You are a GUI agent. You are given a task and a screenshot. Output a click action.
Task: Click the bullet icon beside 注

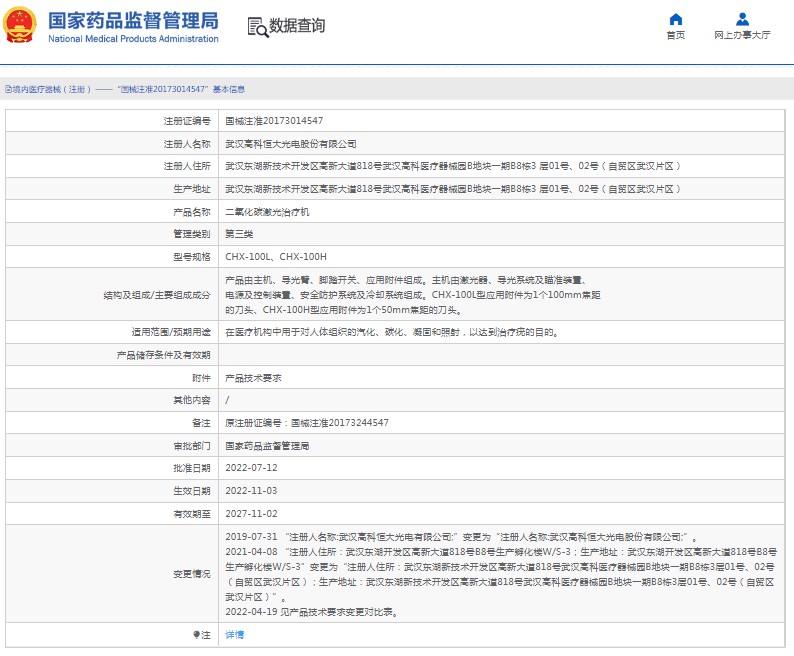(x=196, y=635)
